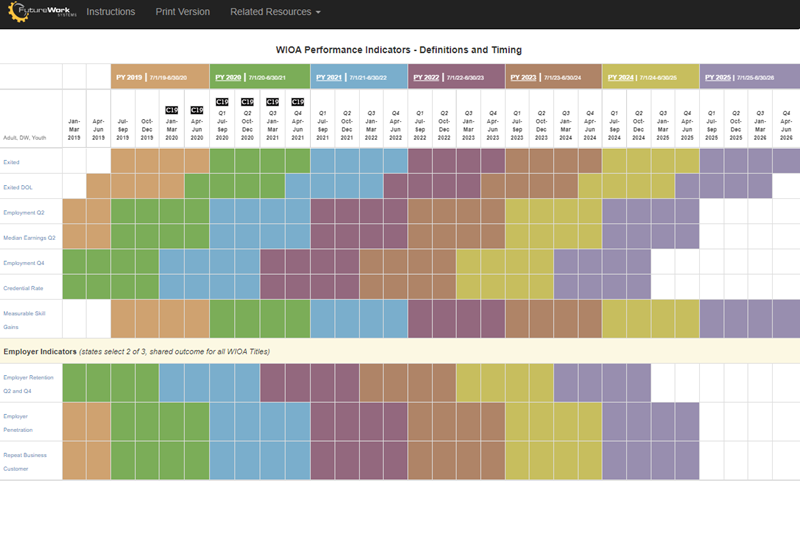Click the C19 badge above Q4 Apr-Jun 2021
The width and height of the screenshot is (800, 534).
(297, 102)
